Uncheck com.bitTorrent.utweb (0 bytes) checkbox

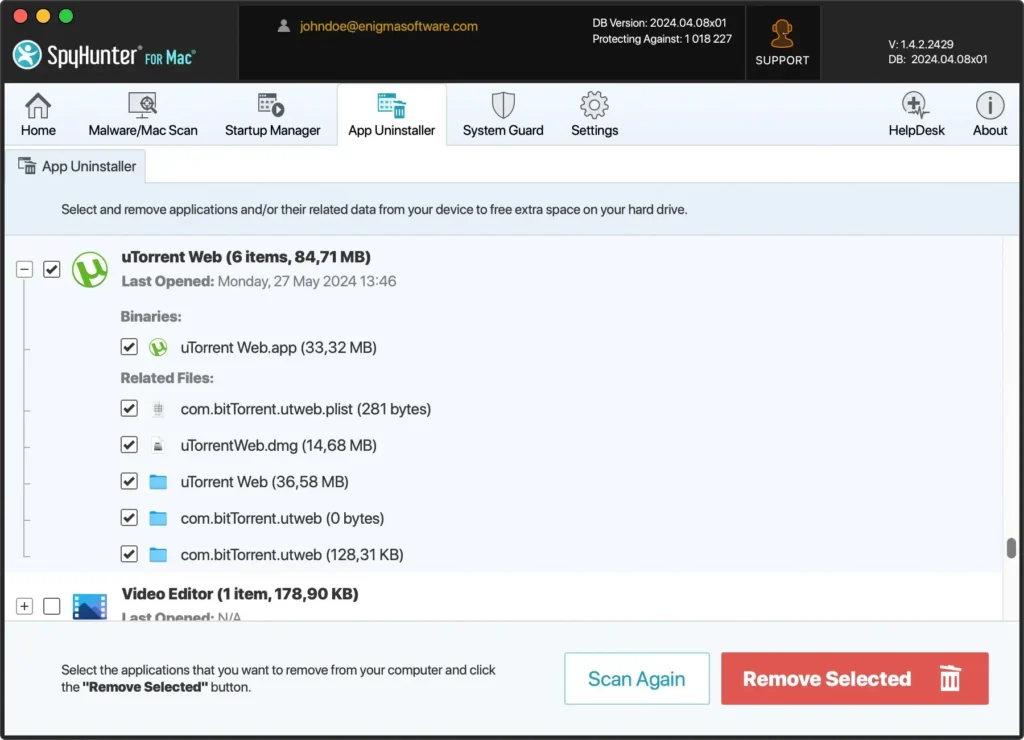click(x=129, y=518)
